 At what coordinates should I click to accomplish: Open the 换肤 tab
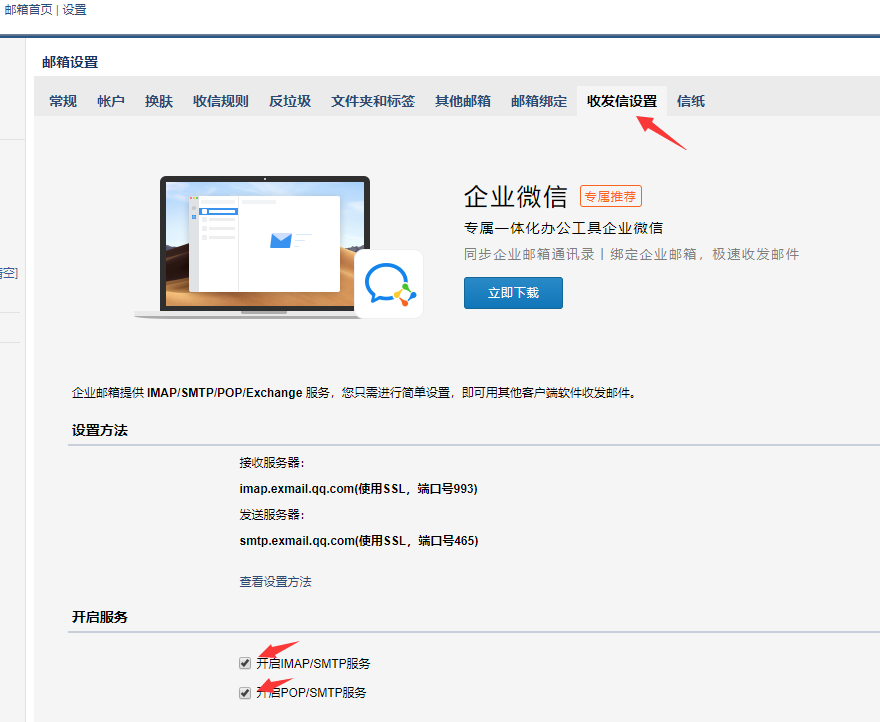click(159, 101)
